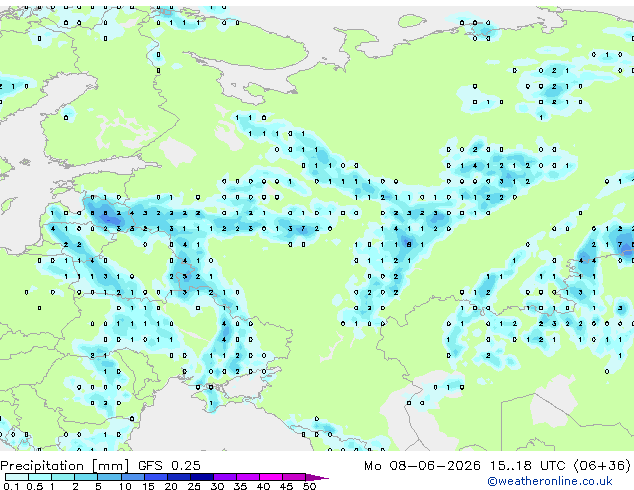The width and height of the screenshot is (634, 490).
Task: Click the 'Precipitation [mm]' title text
Action: click(x=65, y=466)
